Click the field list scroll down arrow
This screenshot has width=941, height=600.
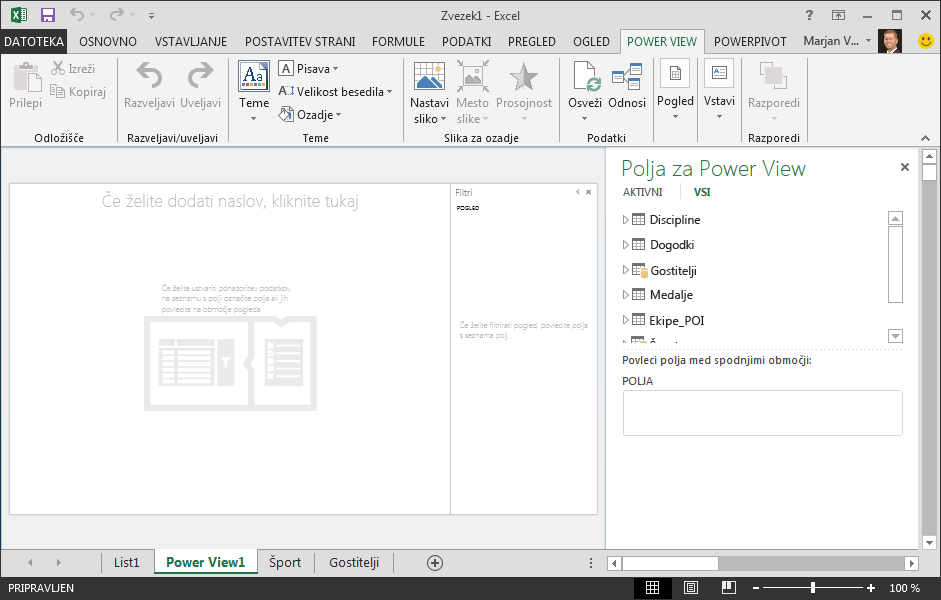[x=895, y=336]
